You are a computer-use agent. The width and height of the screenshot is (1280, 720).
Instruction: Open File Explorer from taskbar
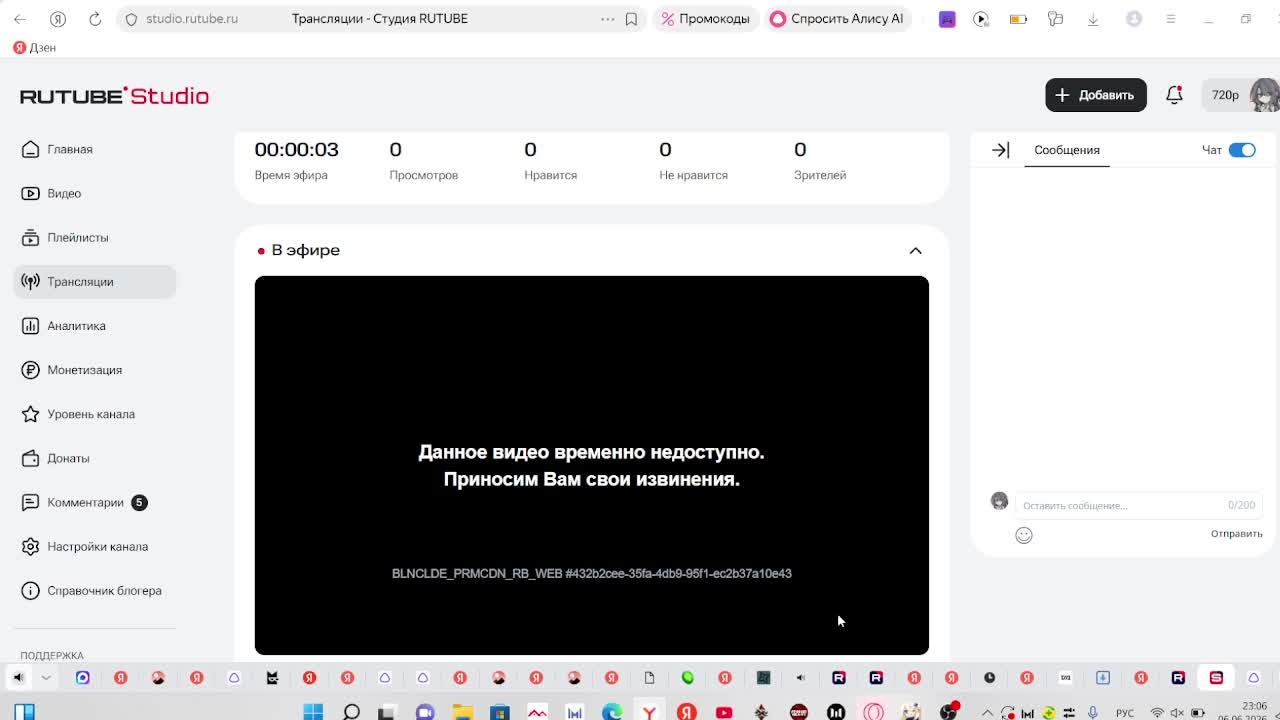tap(462, 712)
